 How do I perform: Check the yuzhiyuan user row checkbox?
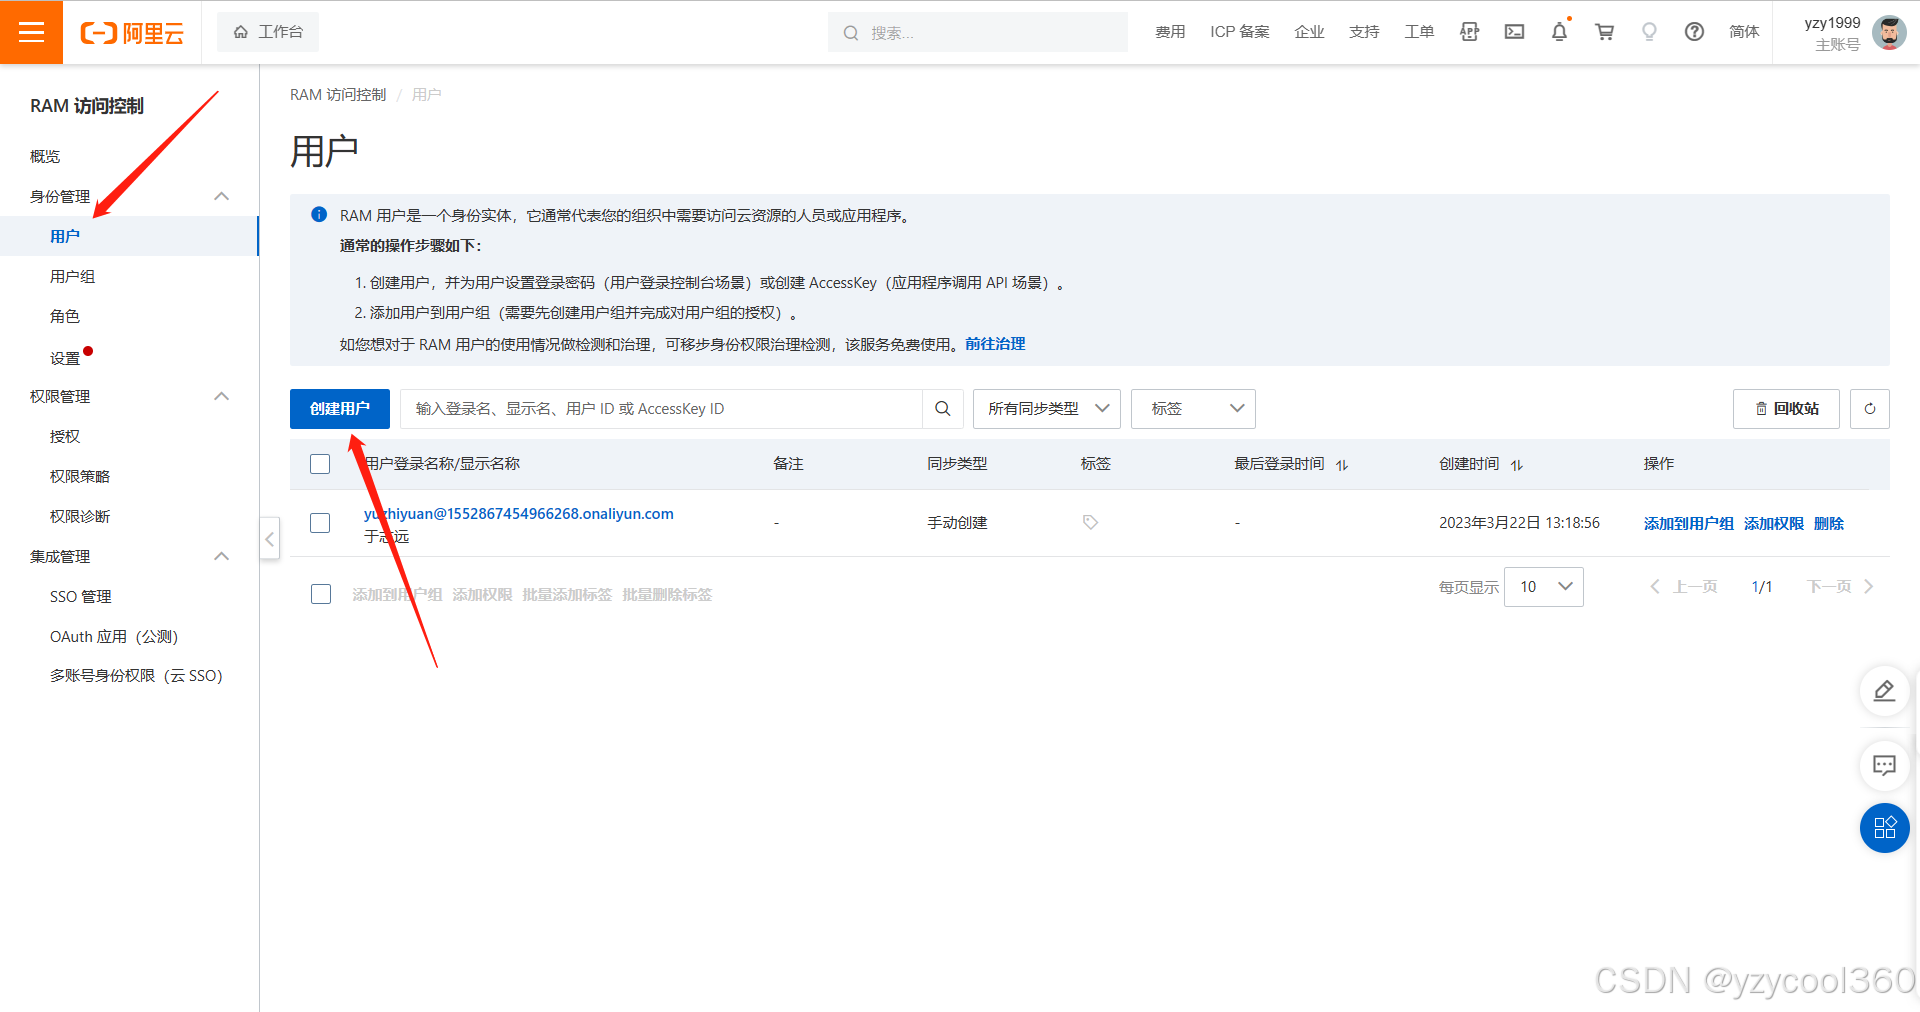pyautogui.click(x=320, y=523)
